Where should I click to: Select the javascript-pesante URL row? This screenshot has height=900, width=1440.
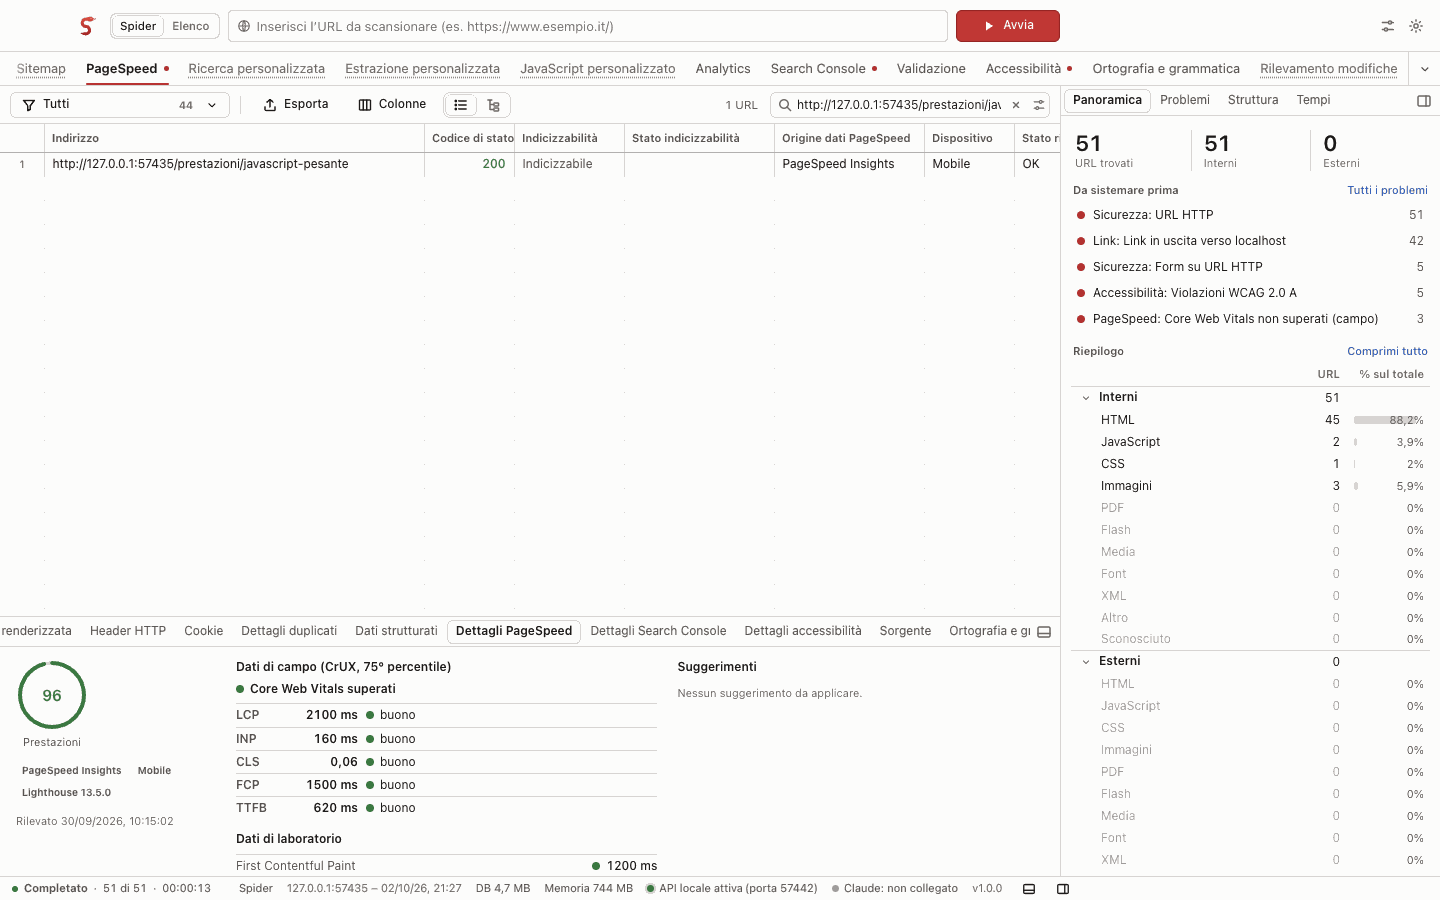(530, 165)
